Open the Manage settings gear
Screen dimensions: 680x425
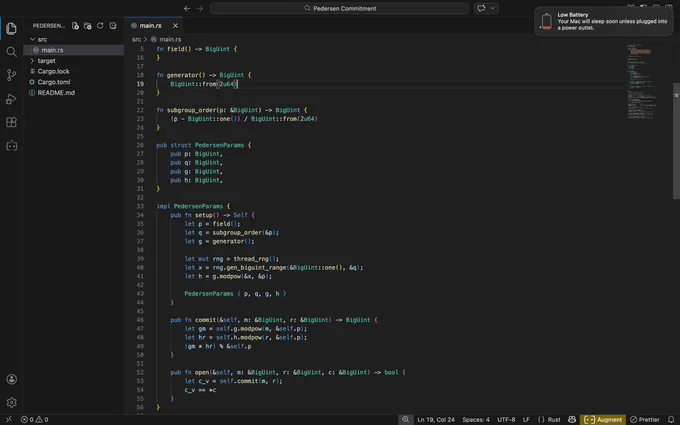[x=11, y=402]
